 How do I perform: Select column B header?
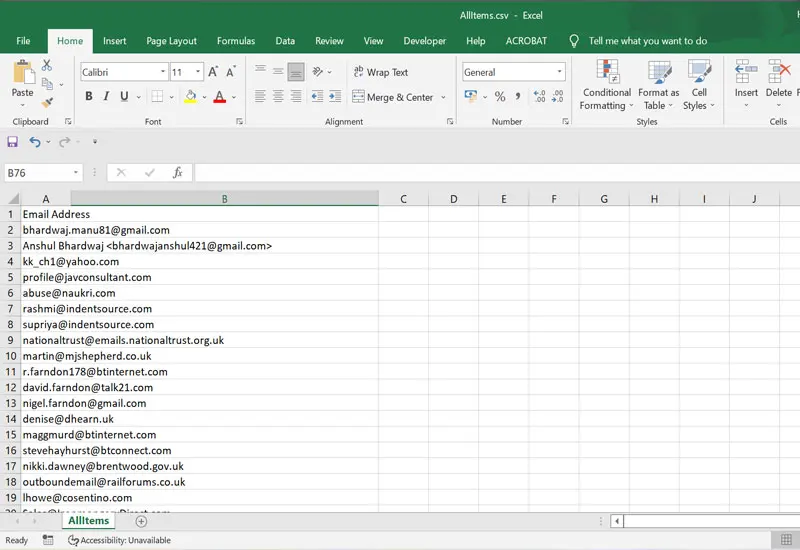click(x=224, y=199)
